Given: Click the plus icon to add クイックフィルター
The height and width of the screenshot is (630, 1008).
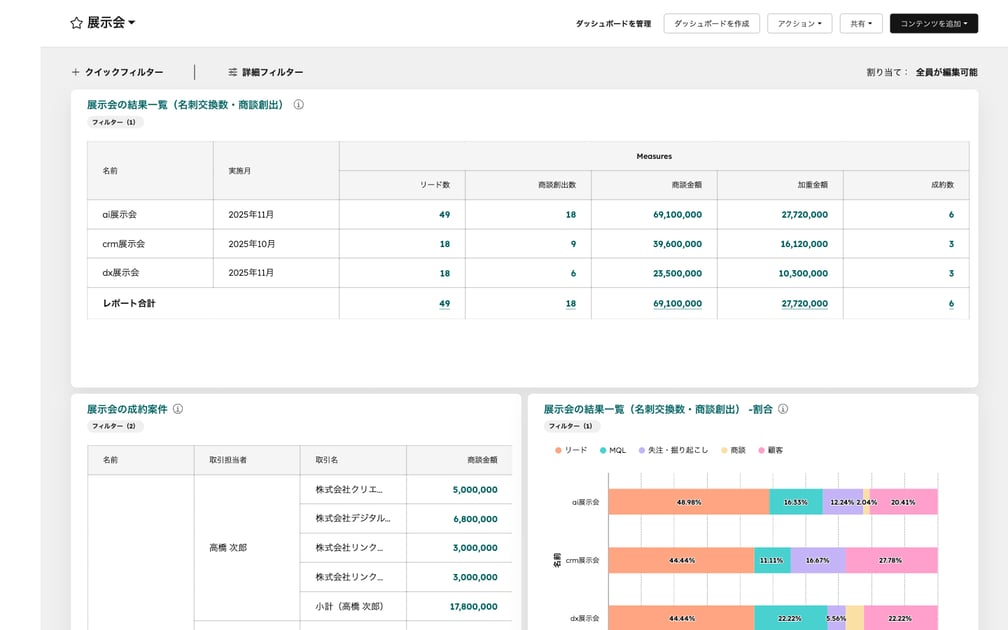Looking at the screenshot, I should (74, 71).
